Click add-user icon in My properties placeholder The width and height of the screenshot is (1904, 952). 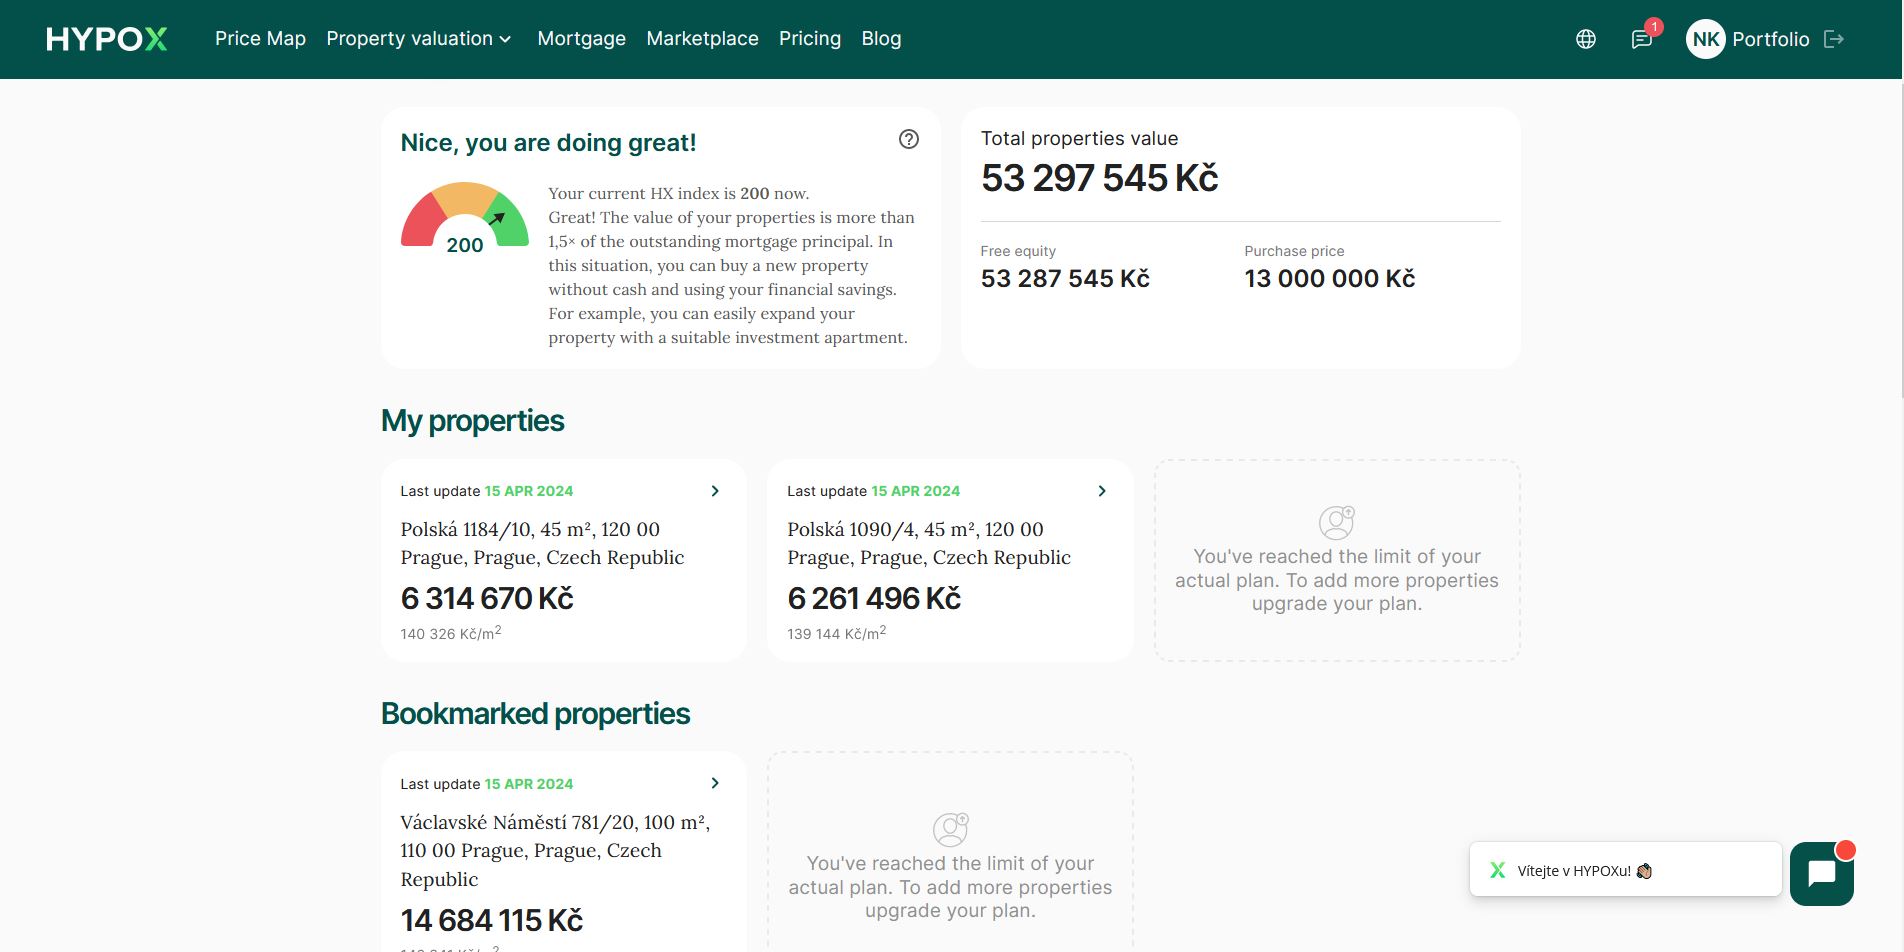[x=1336, y=522]
